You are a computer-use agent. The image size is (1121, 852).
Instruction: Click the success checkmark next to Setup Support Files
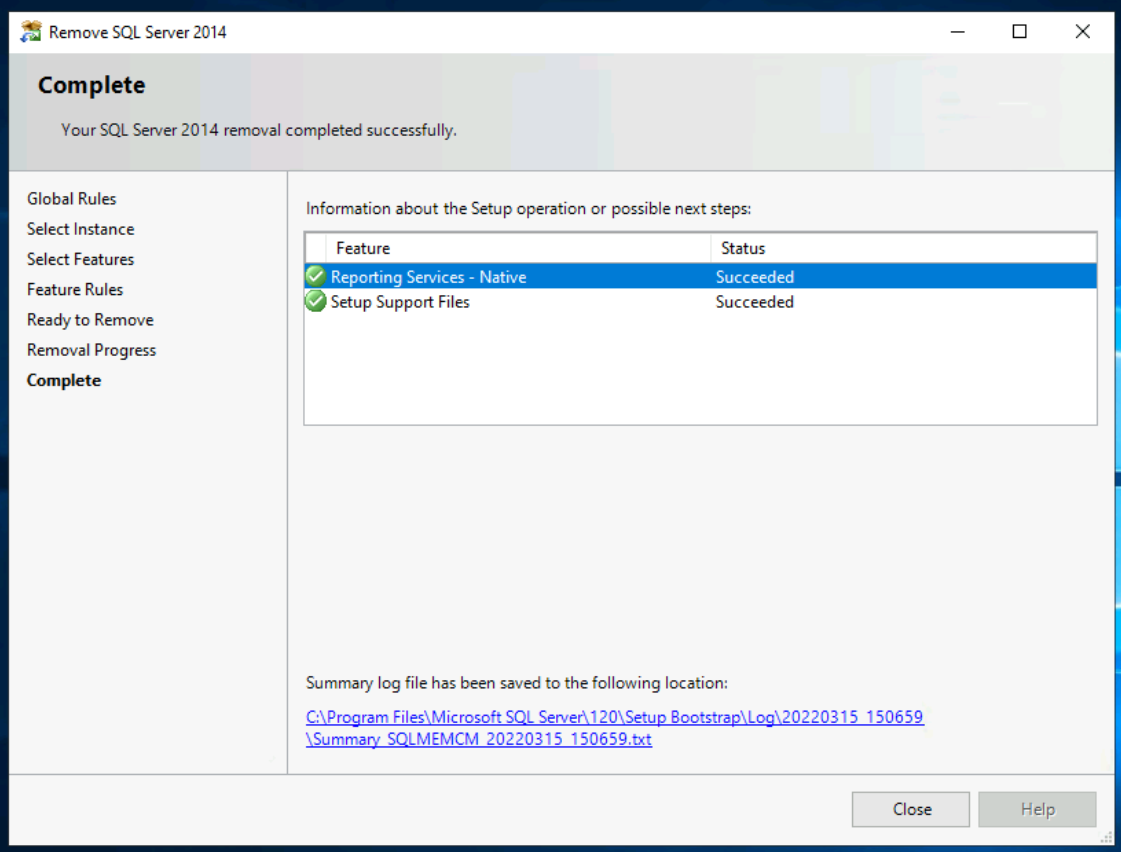pyautogui.click(x=315, y=301)
